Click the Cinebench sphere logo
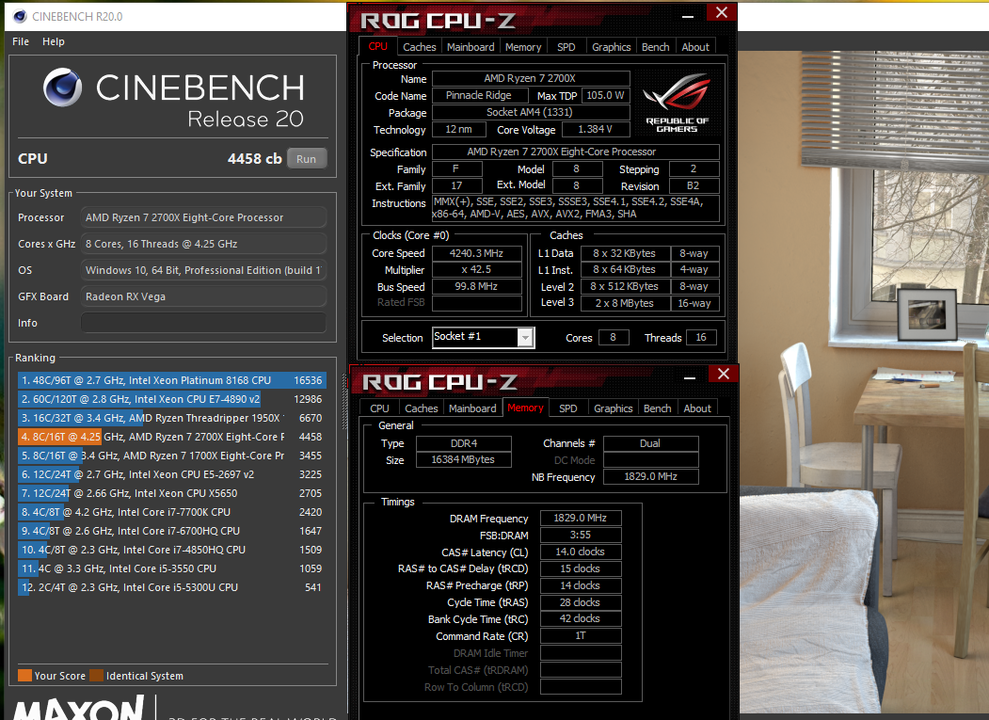 click(62, 87)
